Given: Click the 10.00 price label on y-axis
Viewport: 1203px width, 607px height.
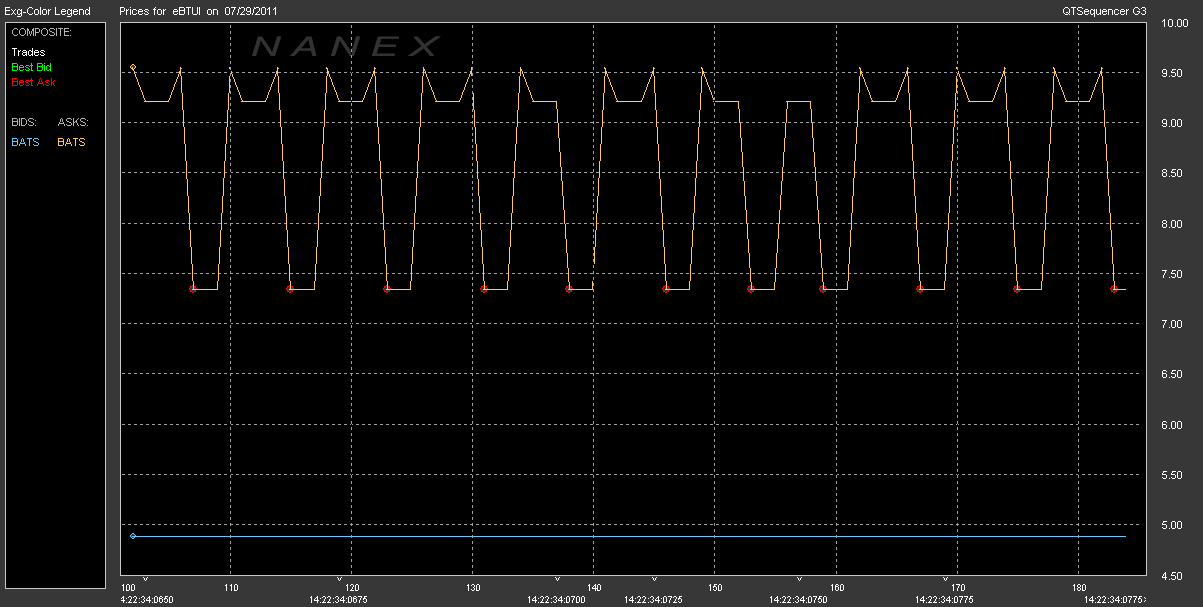Looking at the screenshot, I should [x=1172, y=23].
